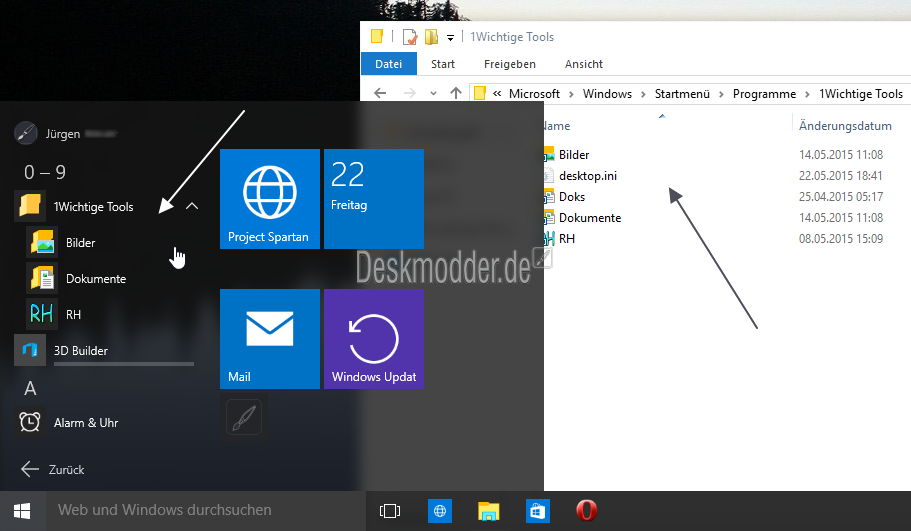Click Startmenü in the address breadcrumb
Viewport: 911px width, 531px height.
click(x=682, y=94)
